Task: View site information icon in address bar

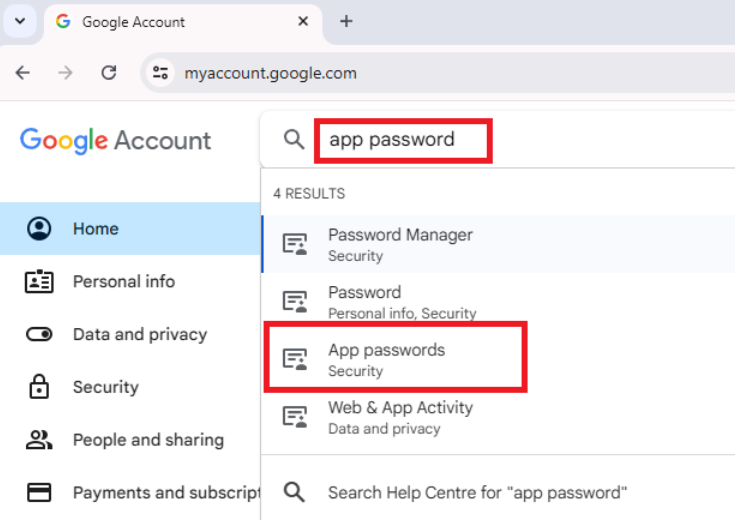Action: tap(160, 73)
